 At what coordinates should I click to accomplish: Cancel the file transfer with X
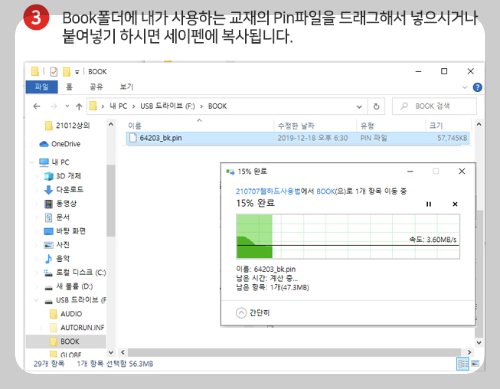455,204
